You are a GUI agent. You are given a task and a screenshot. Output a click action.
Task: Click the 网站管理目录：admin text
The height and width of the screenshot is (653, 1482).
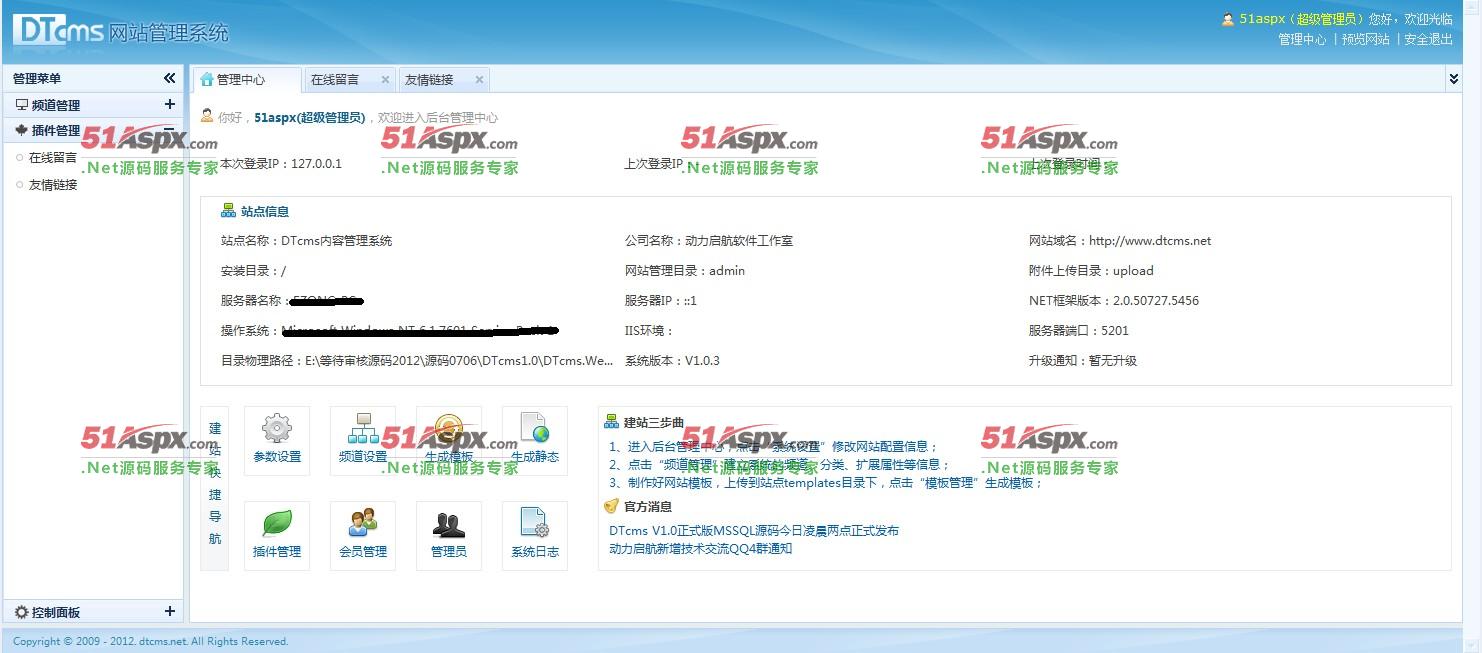click(x=685, y=271)
